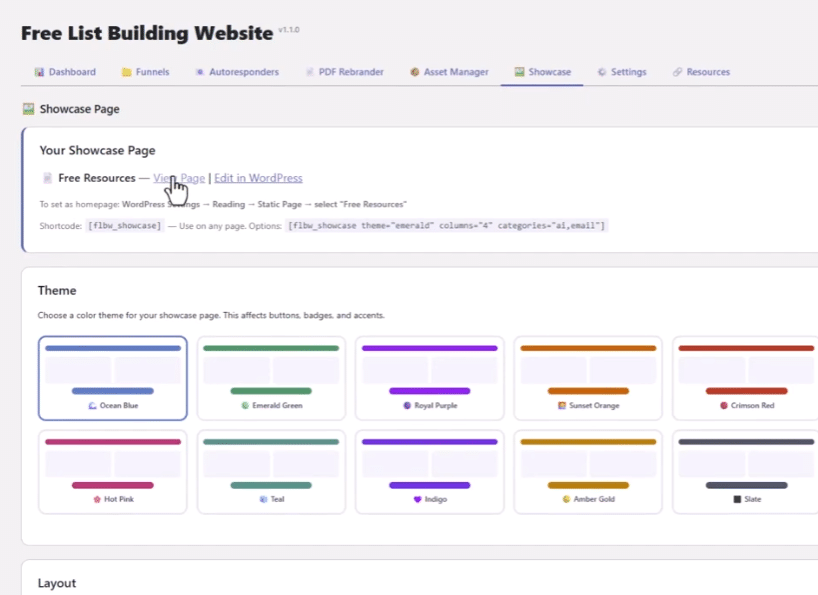Open the Funnels tab
The width and height of the screenshot is (818, 595).
145,72
